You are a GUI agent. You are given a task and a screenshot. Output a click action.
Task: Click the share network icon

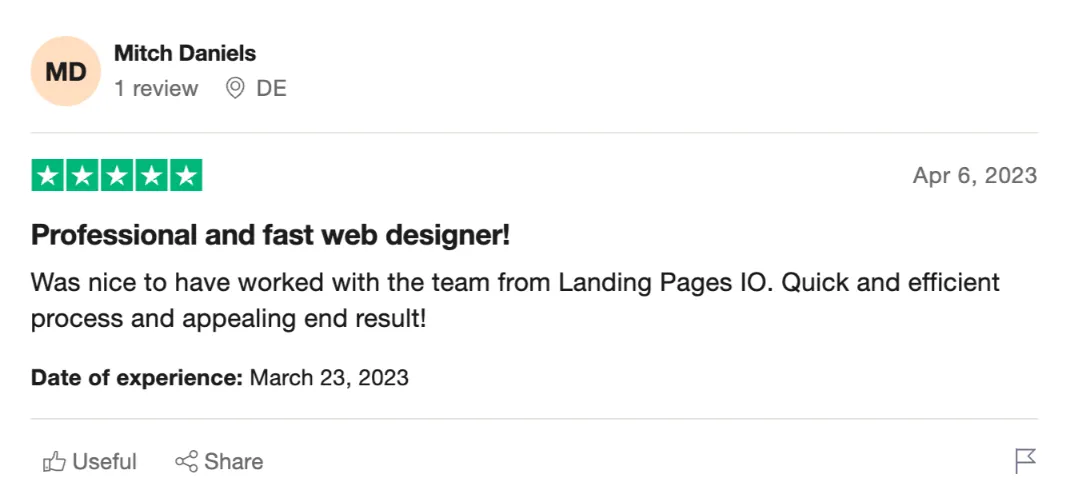pos(186,462)
